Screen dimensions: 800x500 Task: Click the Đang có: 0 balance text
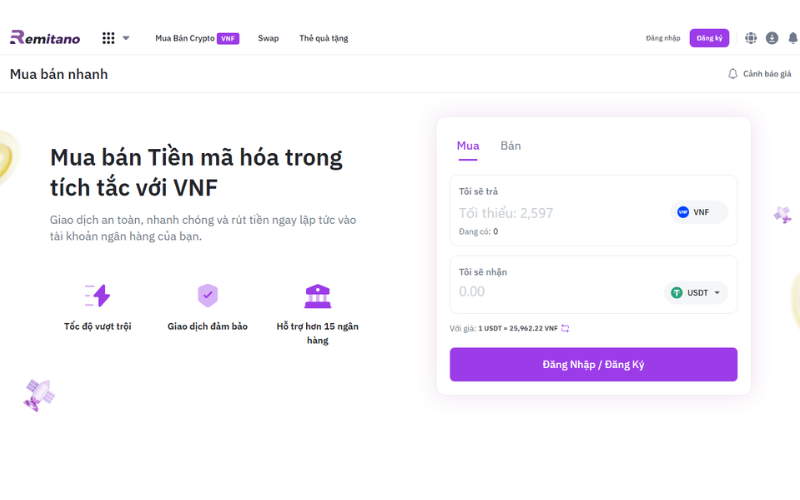(x=478, y=232)
